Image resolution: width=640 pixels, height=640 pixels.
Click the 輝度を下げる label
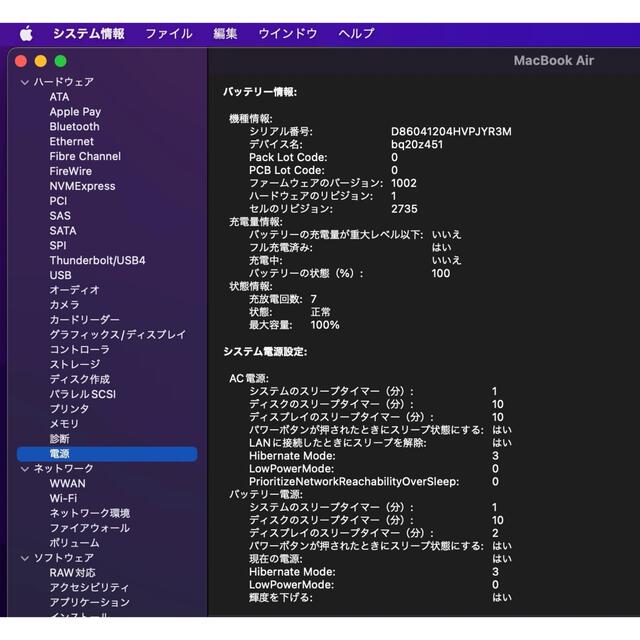click(x=281, y=598)
